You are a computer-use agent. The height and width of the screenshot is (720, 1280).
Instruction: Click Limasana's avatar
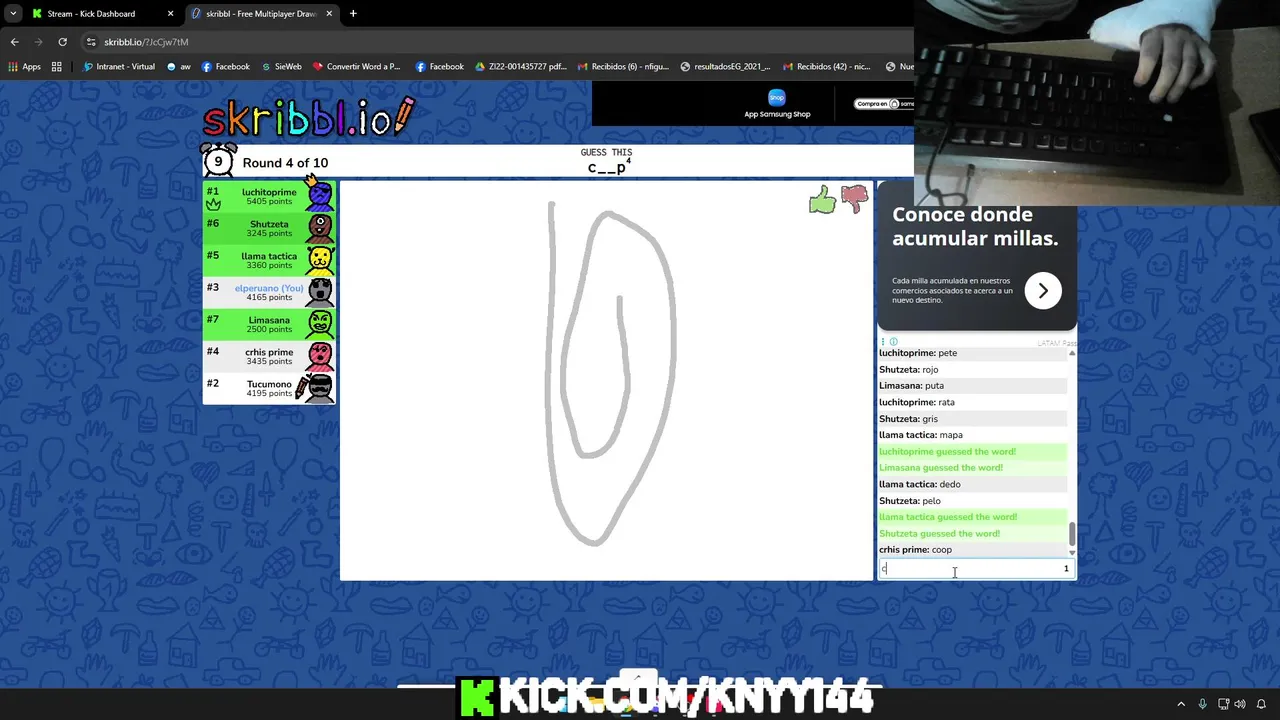[x=320, y=323]
